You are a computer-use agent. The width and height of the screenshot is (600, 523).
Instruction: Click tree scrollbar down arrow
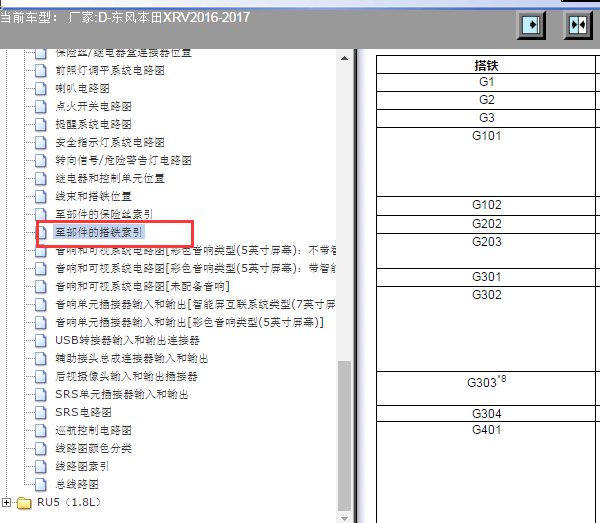click(344, 518)
